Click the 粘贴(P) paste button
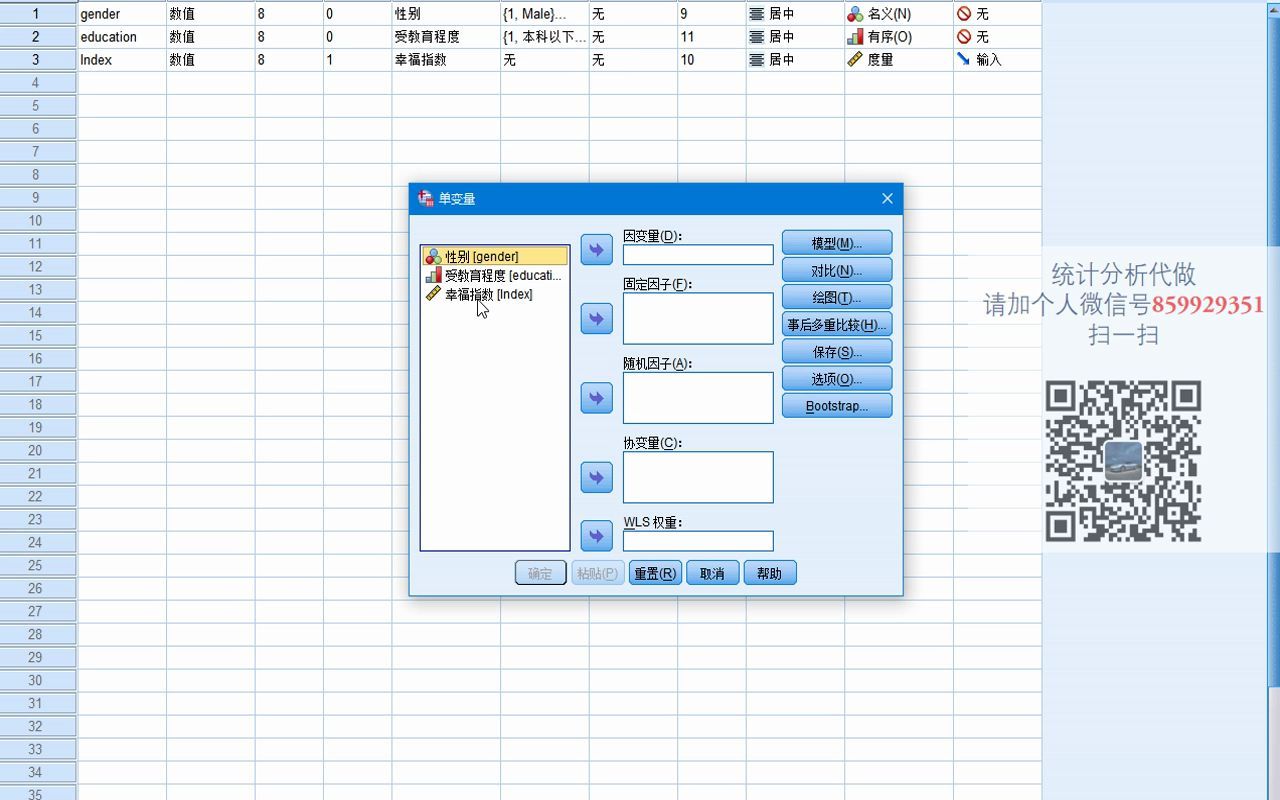The height and width of the screenshot is (800, 1280). pyautogui.click(x=597, y=573)
